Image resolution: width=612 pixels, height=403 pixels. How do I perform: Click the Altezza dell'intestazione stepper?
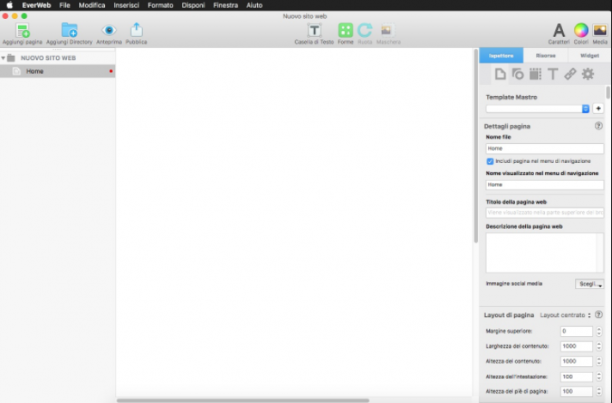point(599,376)
